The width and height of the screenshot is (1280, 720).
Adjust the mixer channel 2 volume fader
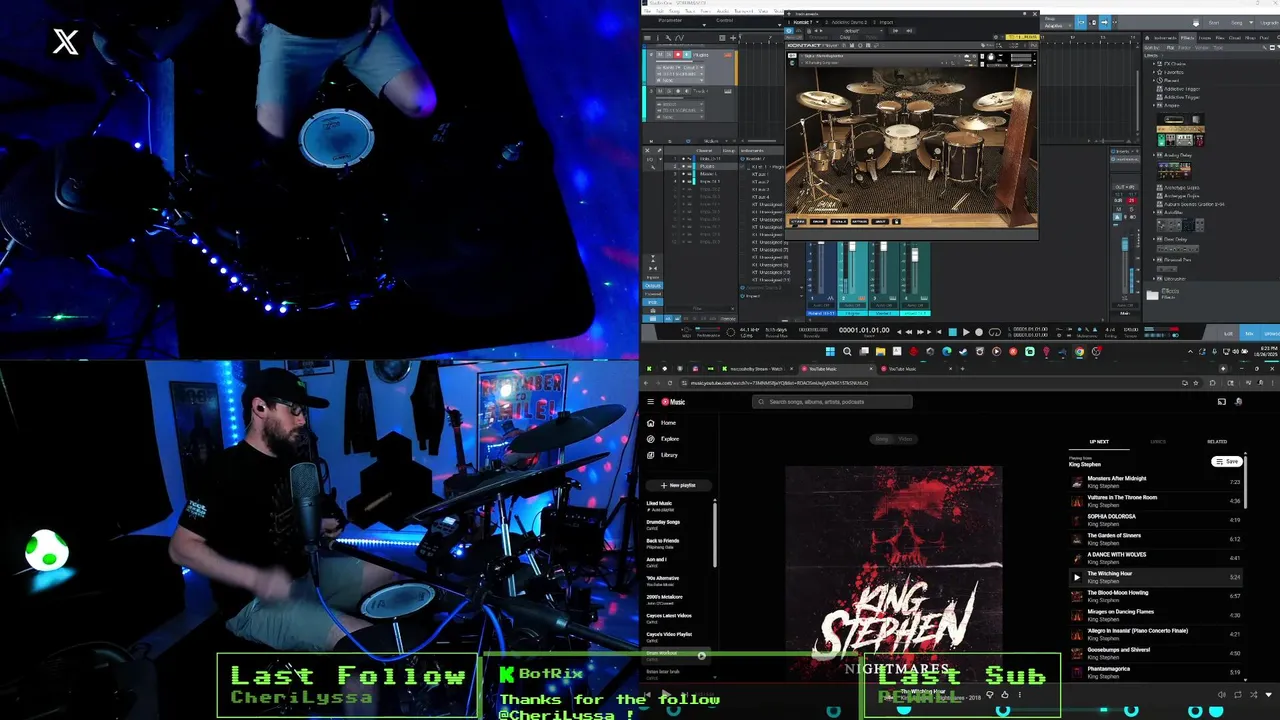pos(852,246)
